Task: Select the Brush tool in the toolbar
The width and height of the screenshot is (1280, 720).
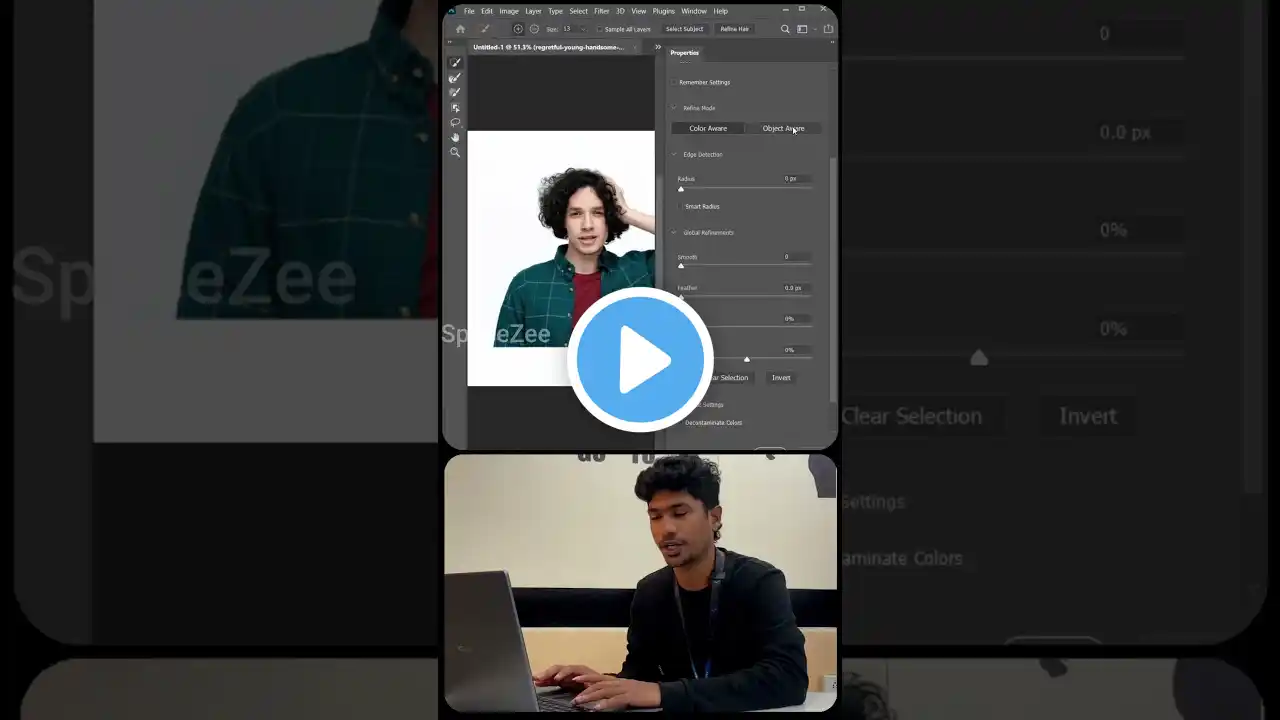Action: point(456,93)
